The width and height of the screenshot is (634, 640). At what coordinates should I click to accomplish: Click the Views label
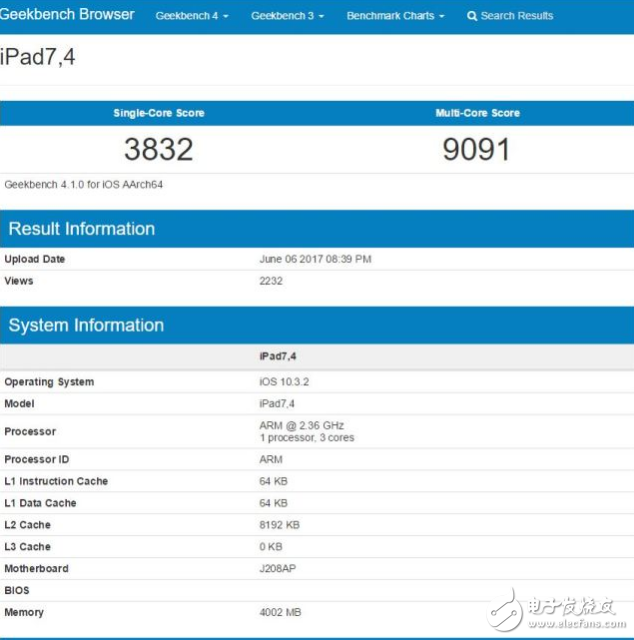coord(19,281)
